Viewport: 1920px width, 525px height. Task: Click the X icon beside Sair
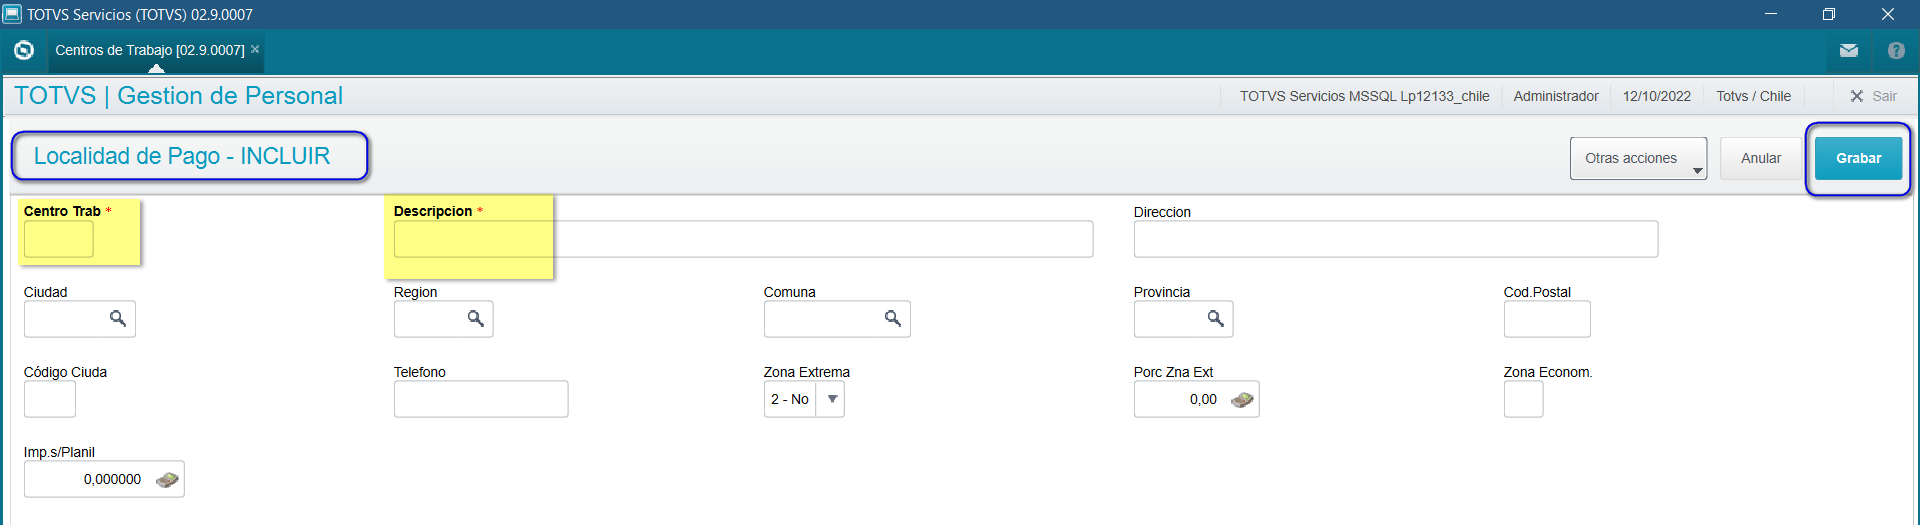tap(1857, 96)
